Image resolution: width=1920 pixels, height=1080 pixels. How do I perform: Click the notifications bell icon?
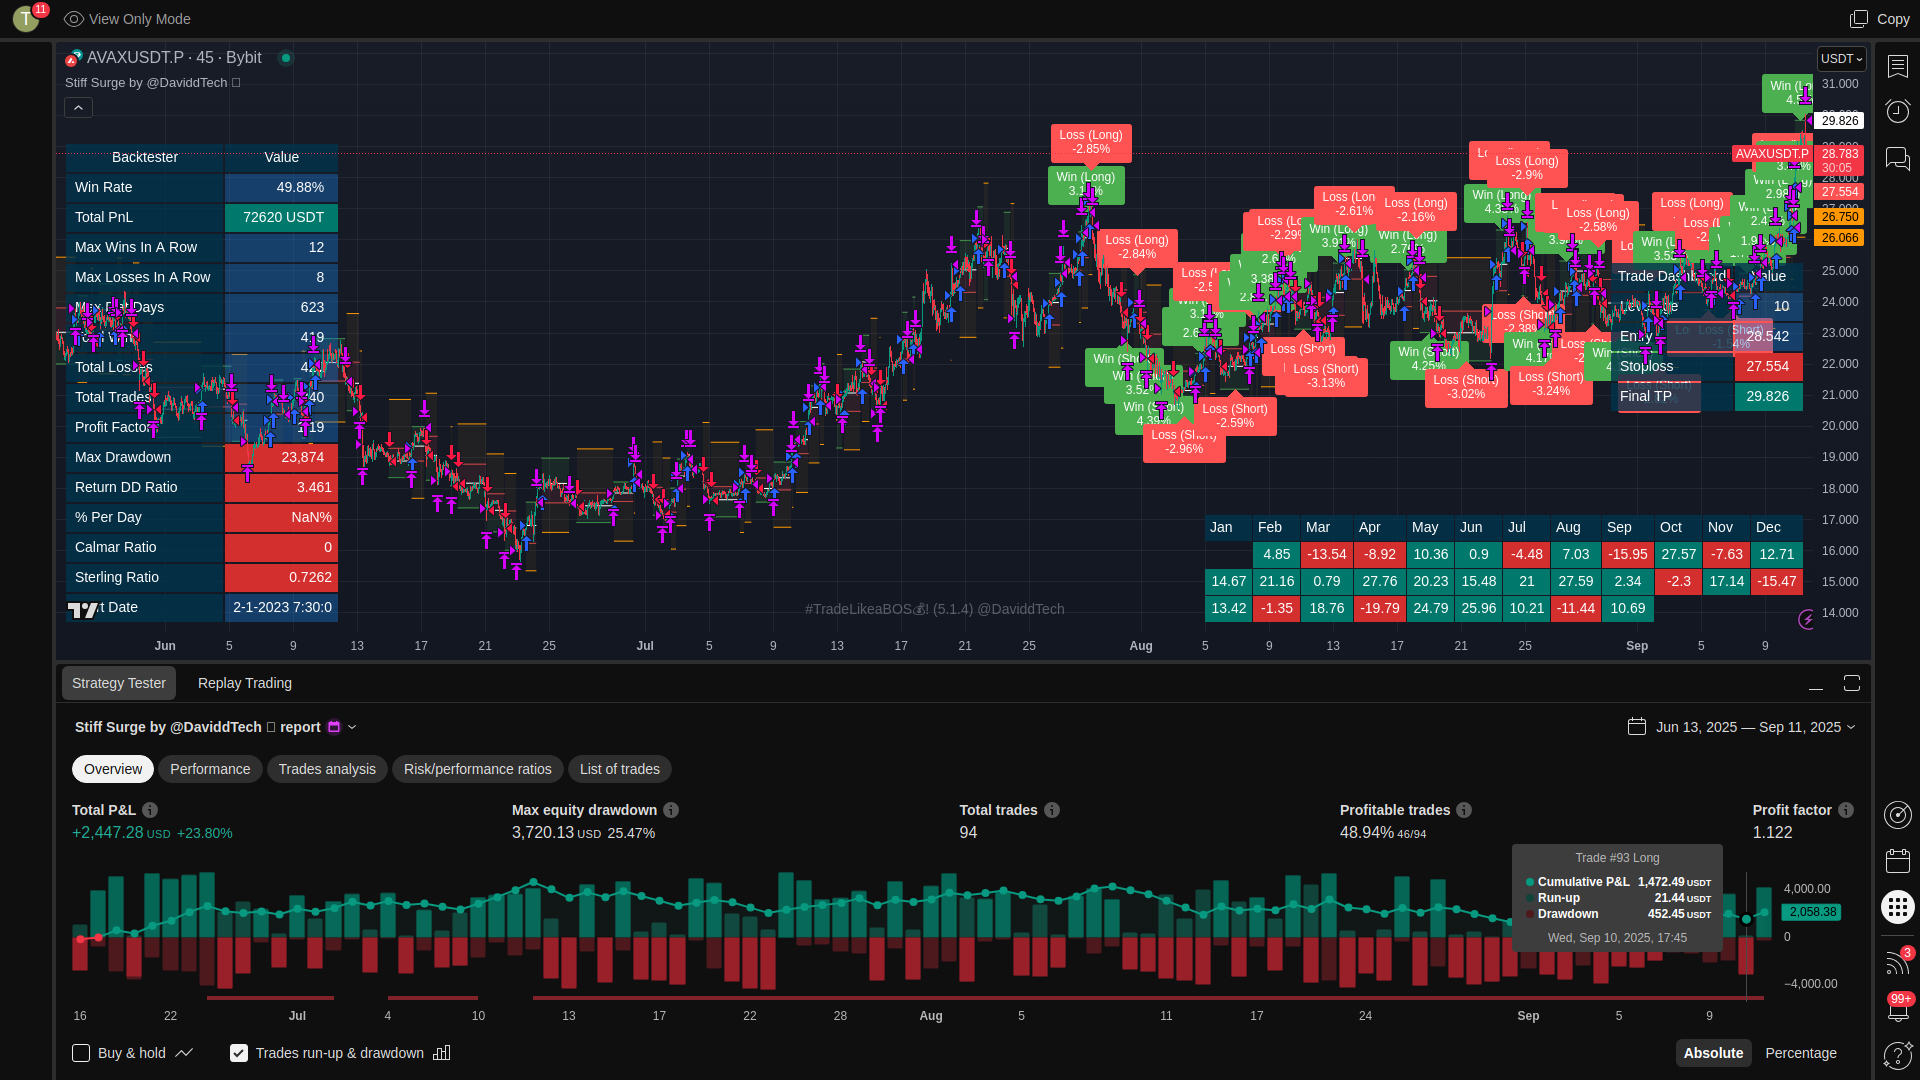coord(1897,1010)
